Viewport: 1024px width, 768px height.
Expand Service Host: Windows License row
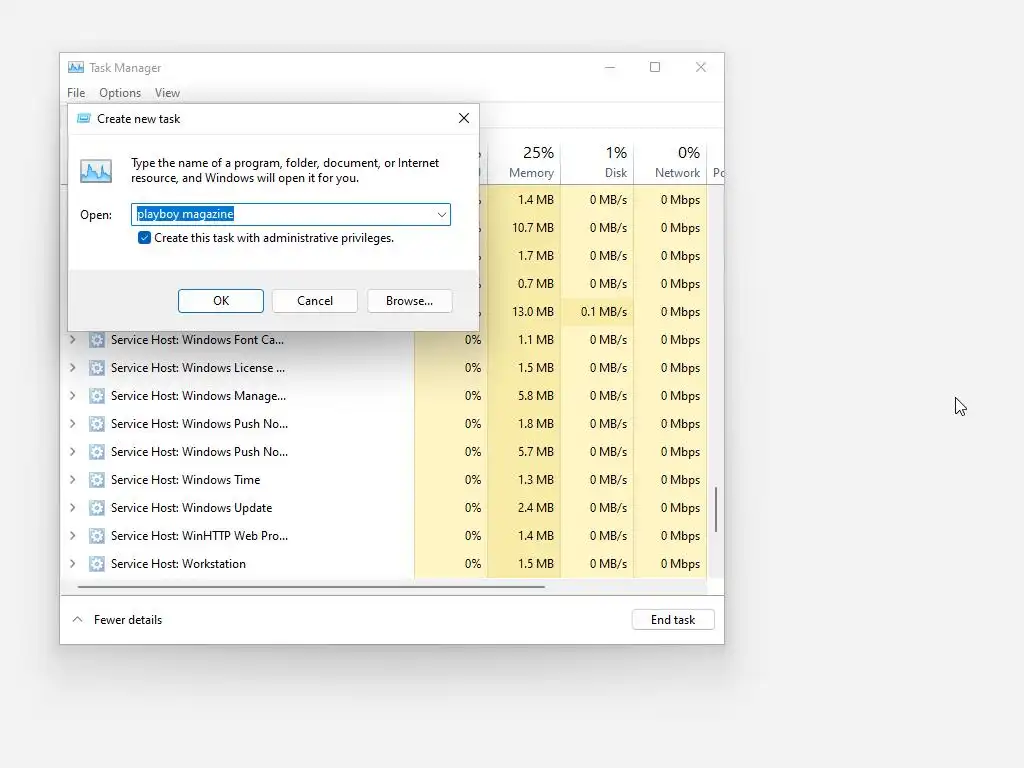[72, 368]
